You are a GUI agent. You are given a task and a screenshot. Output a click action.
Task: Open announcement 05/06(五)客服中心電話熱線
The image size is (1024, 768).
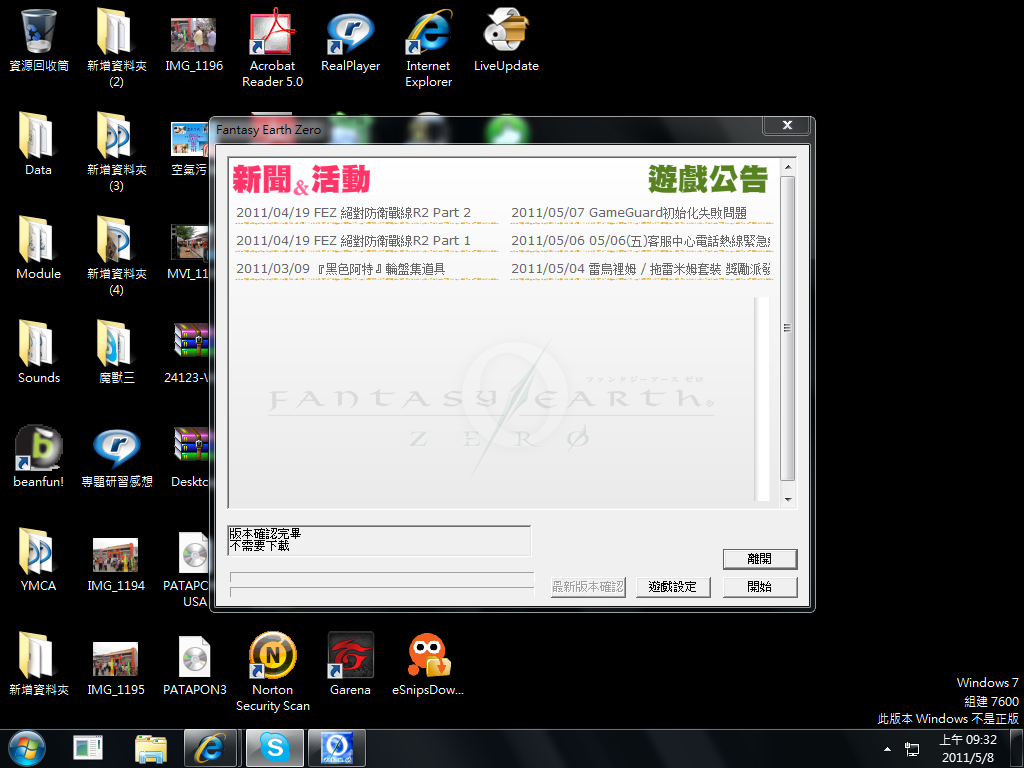click(641, 241)
